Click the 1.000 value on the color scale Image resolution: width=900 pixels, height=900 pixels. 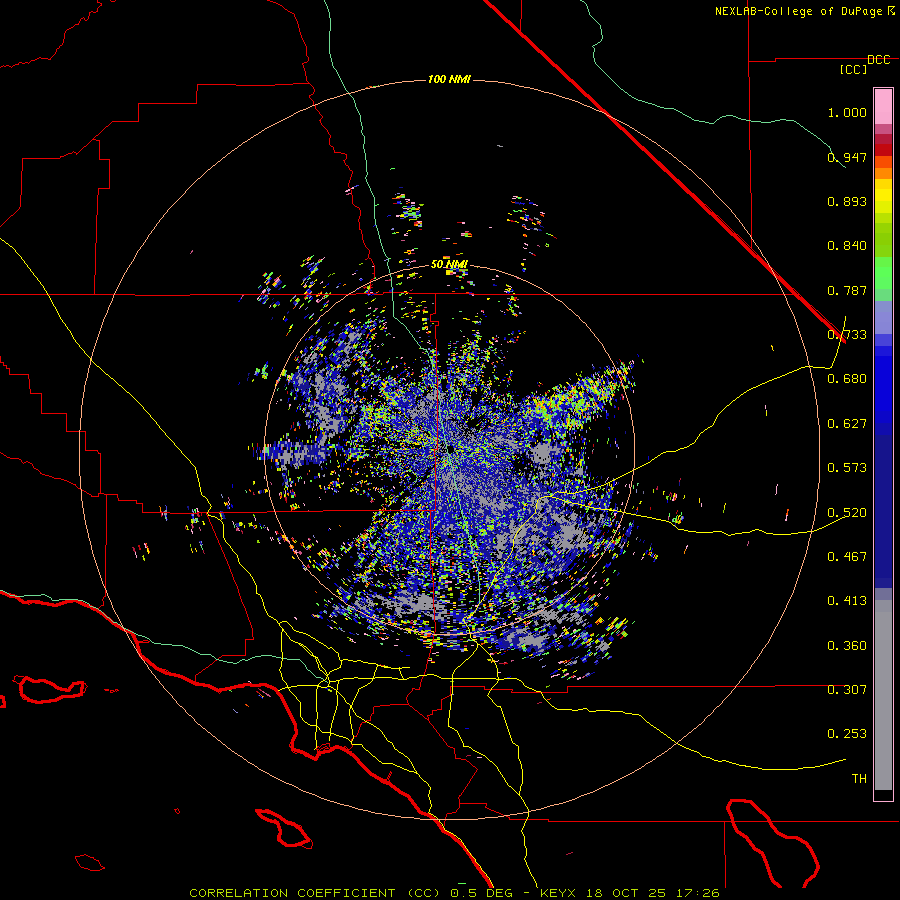[847, 112]
